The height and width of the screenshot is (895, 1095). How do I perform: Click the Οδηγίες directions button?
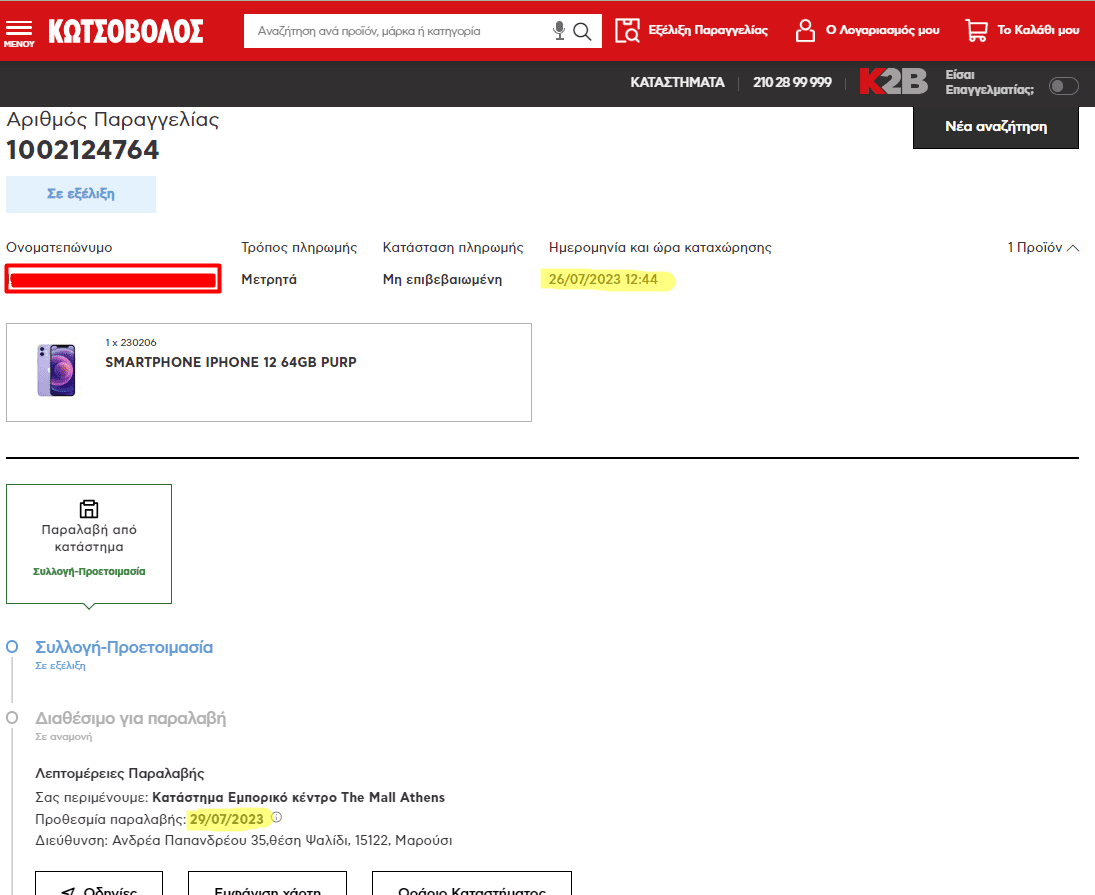[98, 885]
